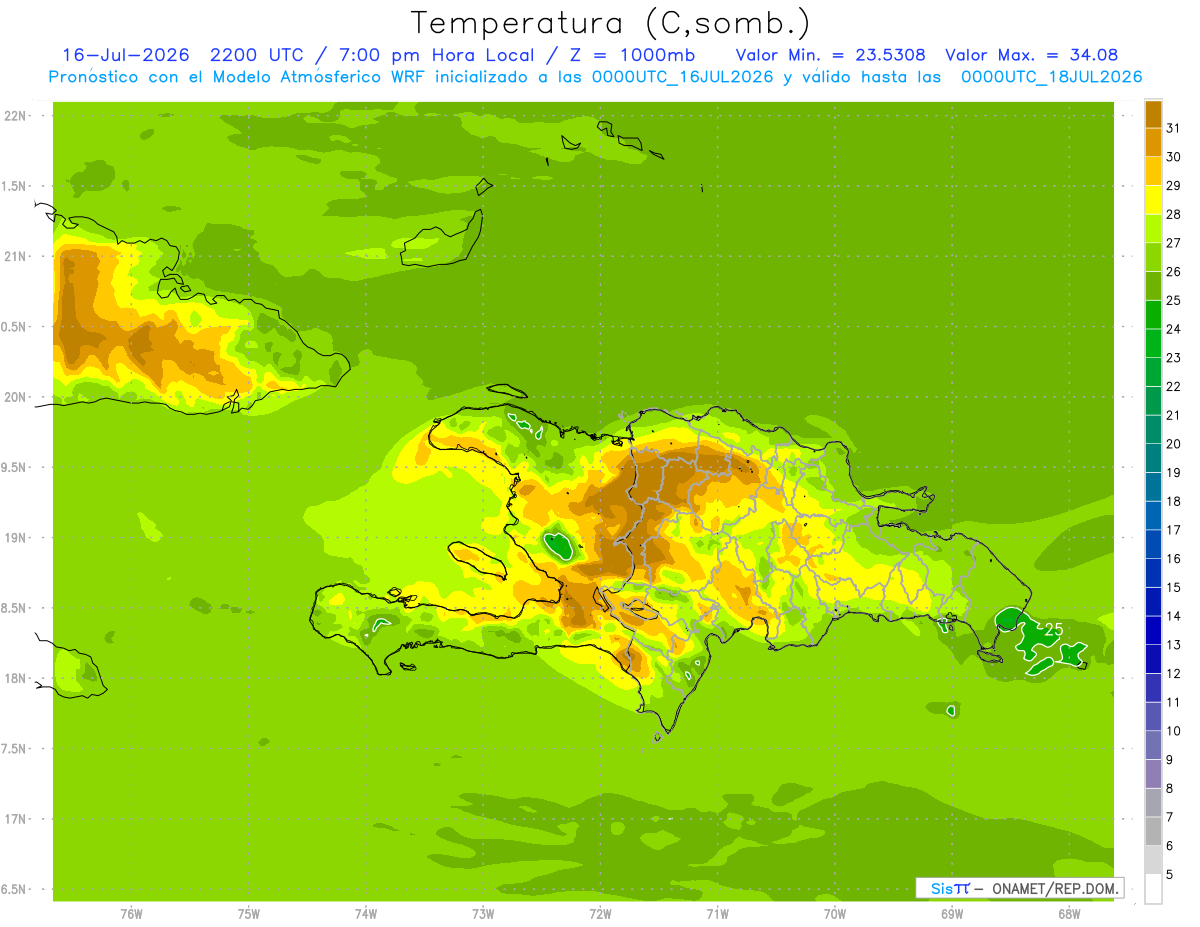Click the '72W' longitude label

(600, 913)
